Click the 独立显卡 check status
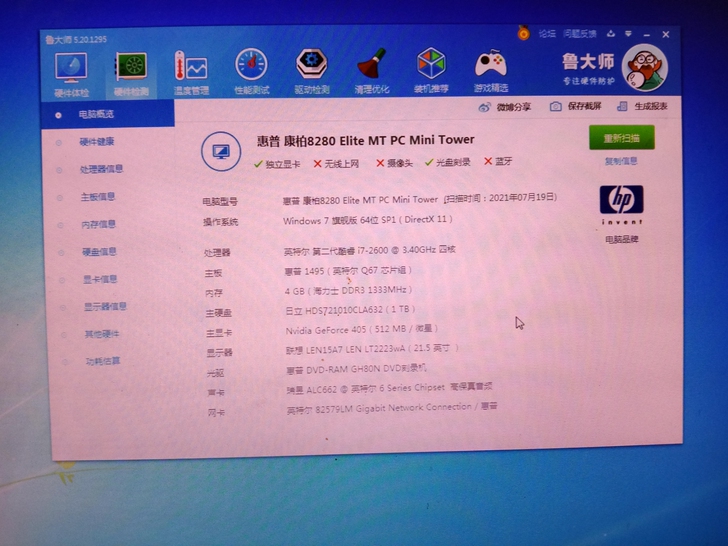Screen dimensions: 728x546 point(277,164)
